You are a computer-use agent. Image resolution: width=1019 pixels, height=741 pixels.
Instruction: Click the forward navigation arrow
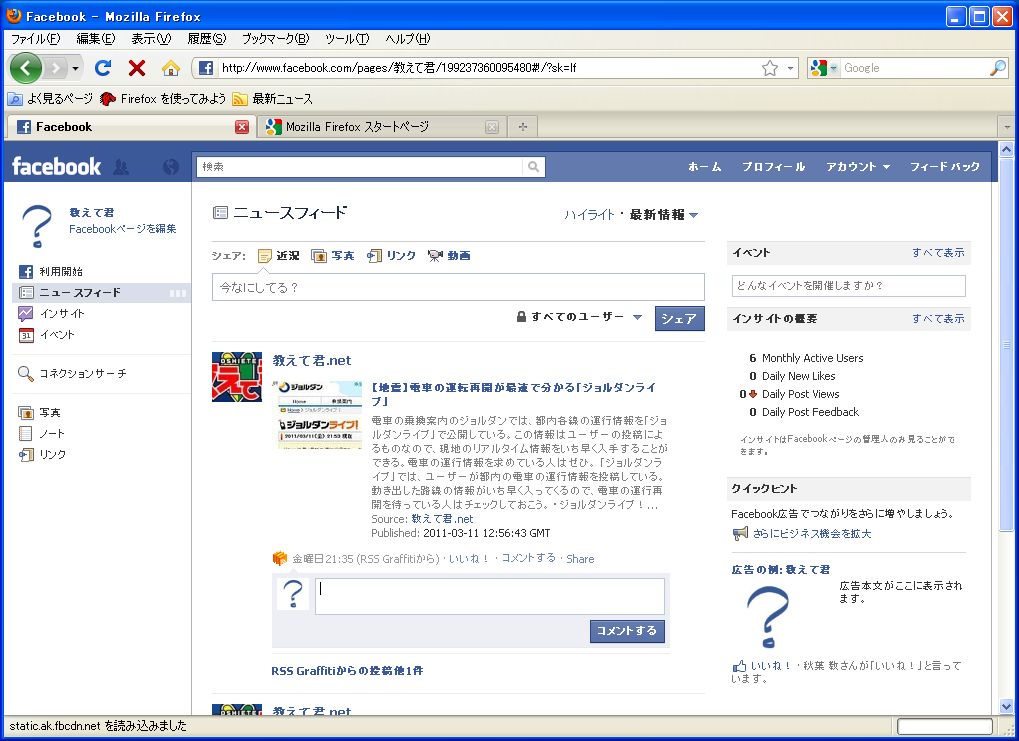[56, 68]
